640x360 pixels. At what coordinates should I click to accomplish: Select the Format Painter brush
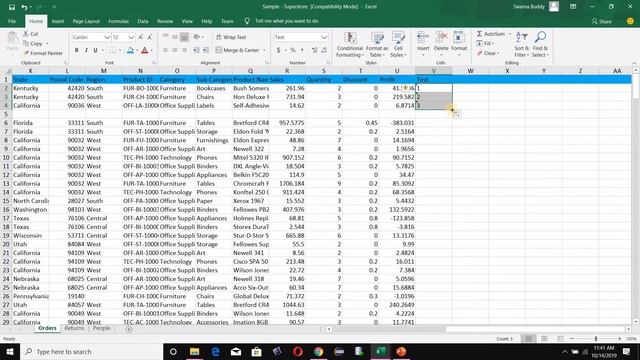pos(27,53)
